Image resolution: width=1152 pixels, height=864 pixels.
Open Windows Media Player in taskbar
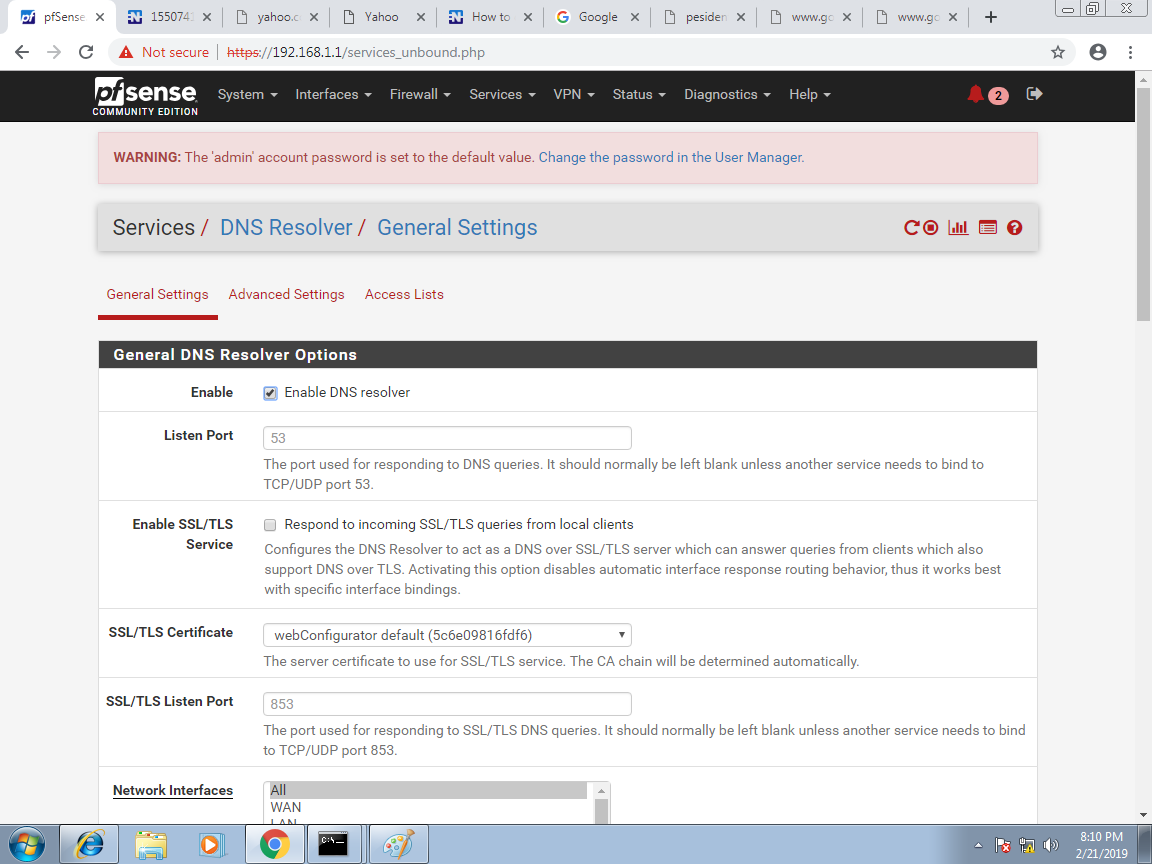pyautogui.click(x=212, y=845)
